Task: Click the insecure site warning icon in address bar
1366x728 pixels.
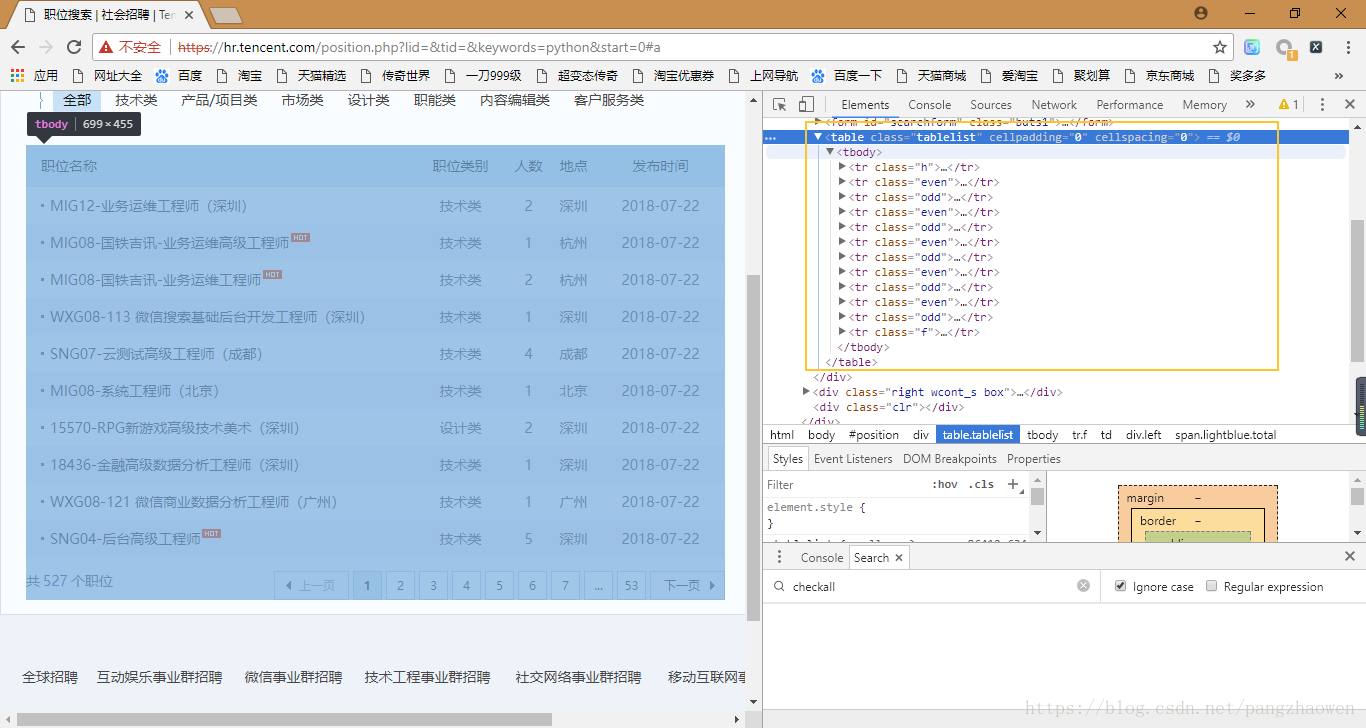Action: click(107, 47)
